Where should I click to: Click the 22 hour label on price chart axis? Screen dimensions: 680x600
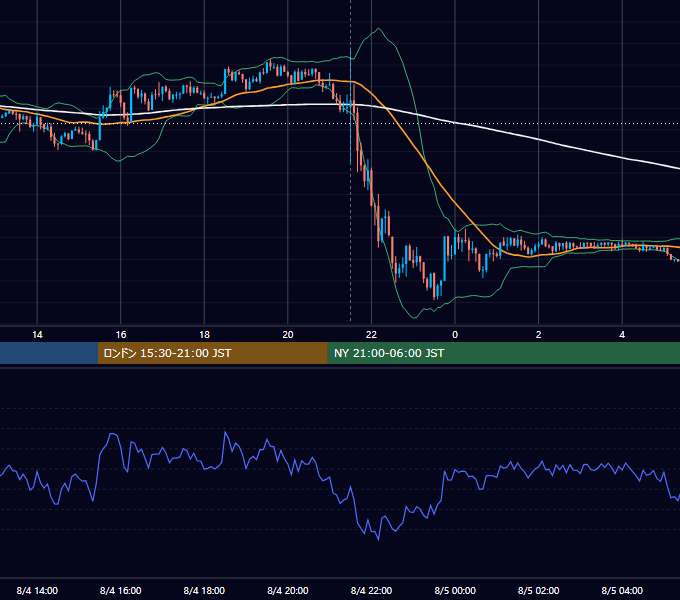tap(371, 335)
